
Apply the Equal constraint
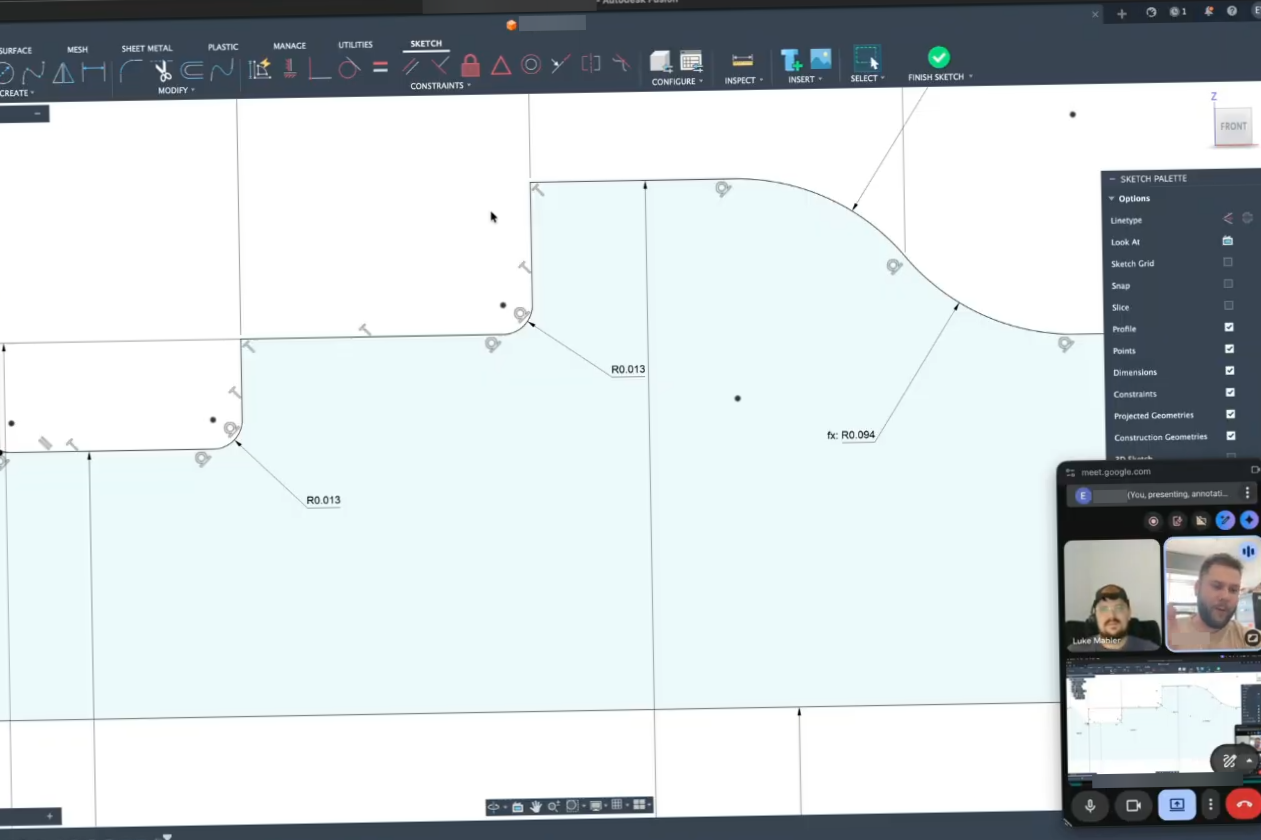click(x=380, y=68)
